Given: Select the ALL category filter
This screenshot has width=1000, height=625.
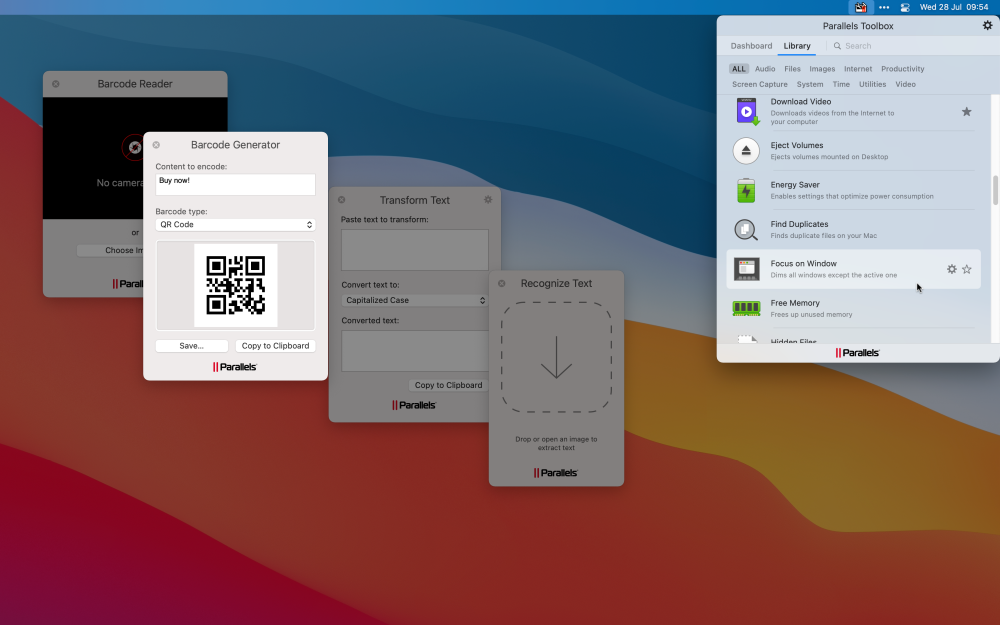Looking at the screenshot, I should click(x=738, y=69).
